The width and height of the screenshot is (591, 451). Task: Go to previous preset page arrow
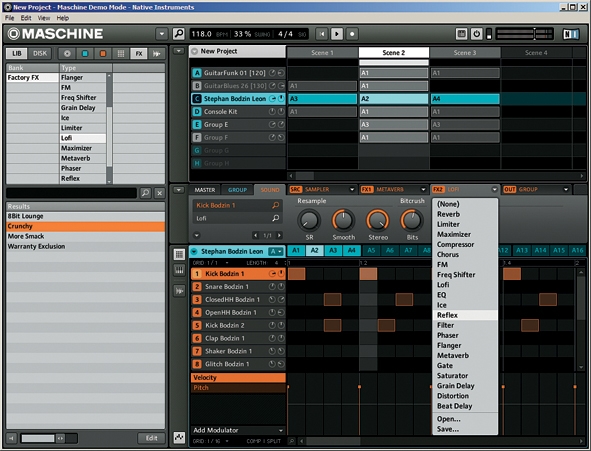coord(256,235)
